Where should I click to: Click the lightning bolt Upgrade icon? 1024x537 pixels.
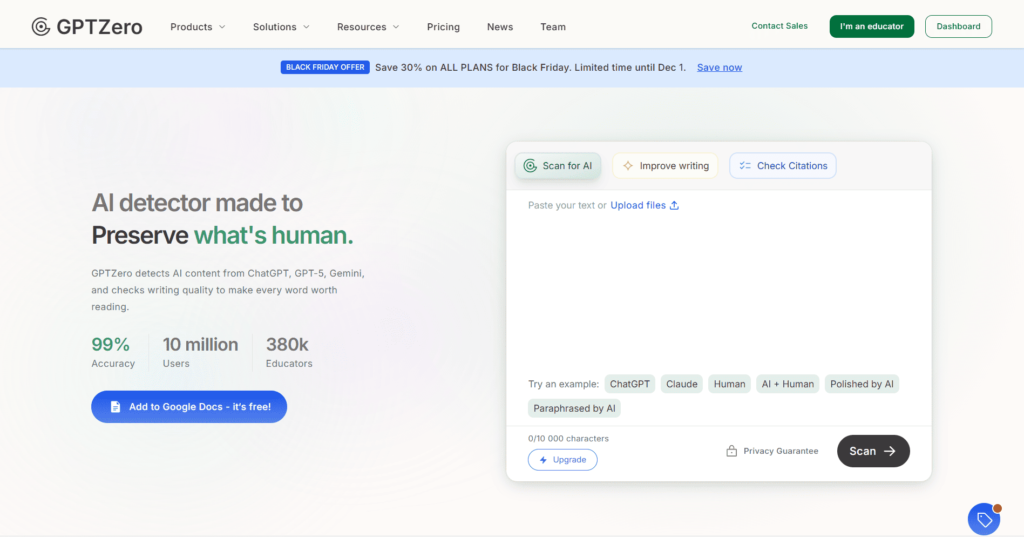(x=543, y=460)
